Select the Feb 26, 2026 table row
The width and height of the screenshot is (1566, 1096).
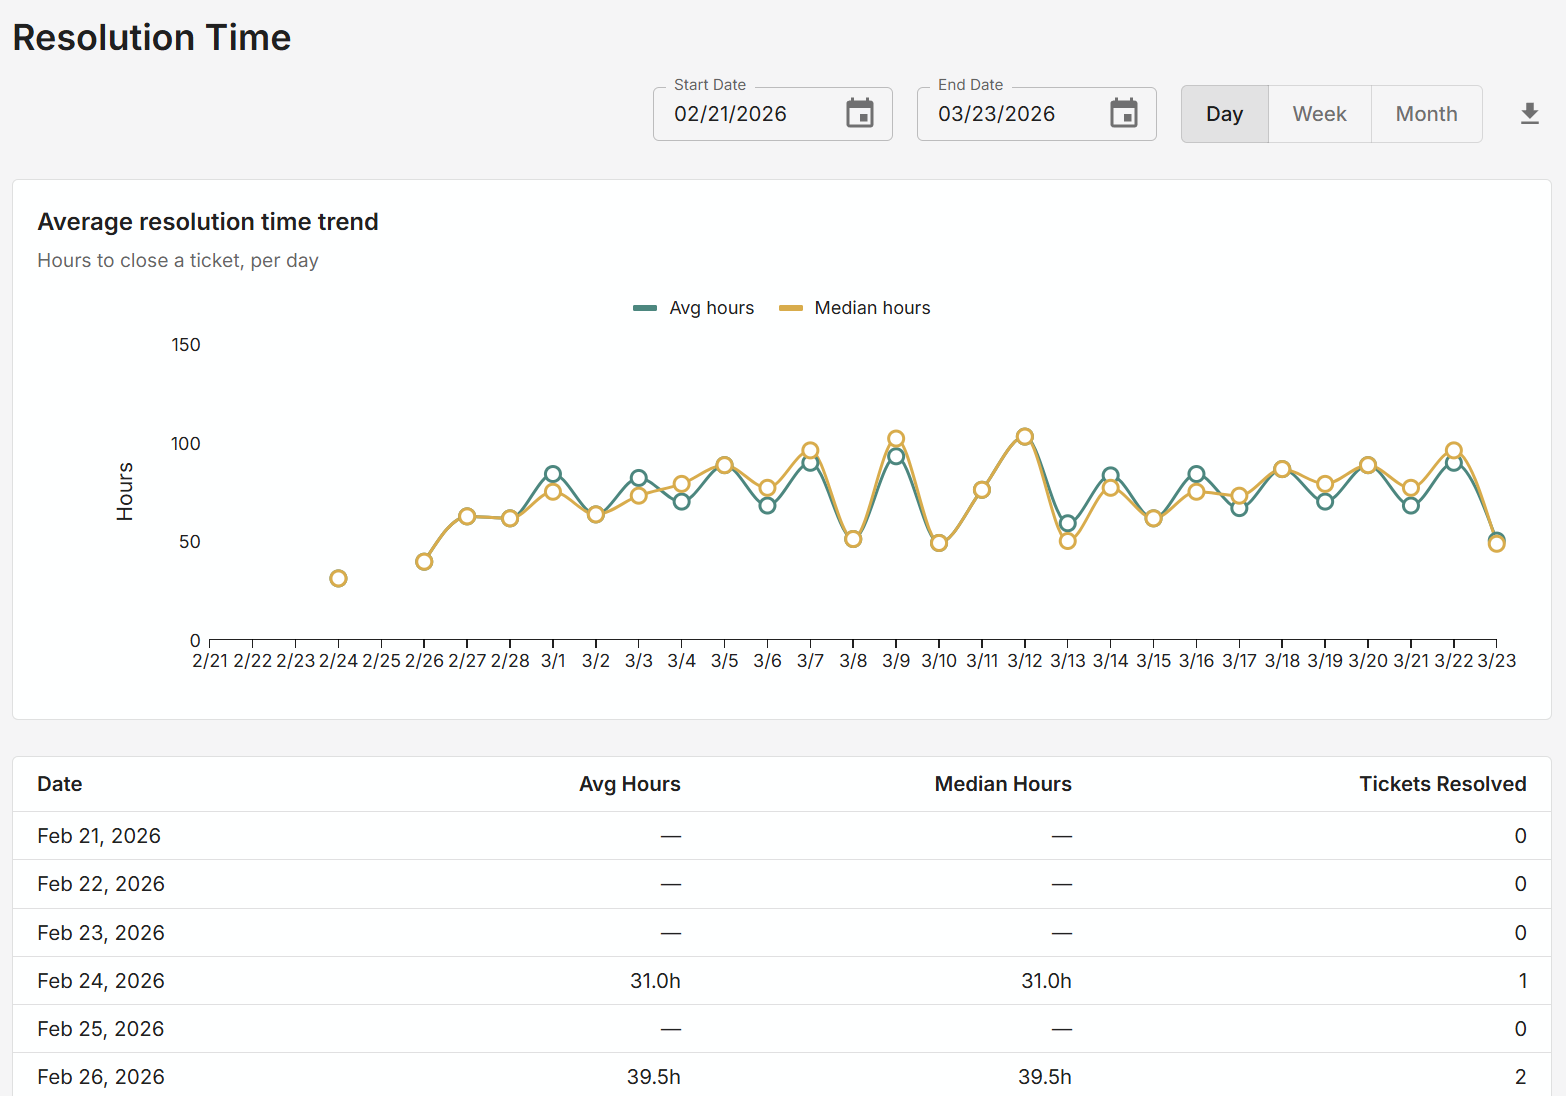tap(780, 1077)
